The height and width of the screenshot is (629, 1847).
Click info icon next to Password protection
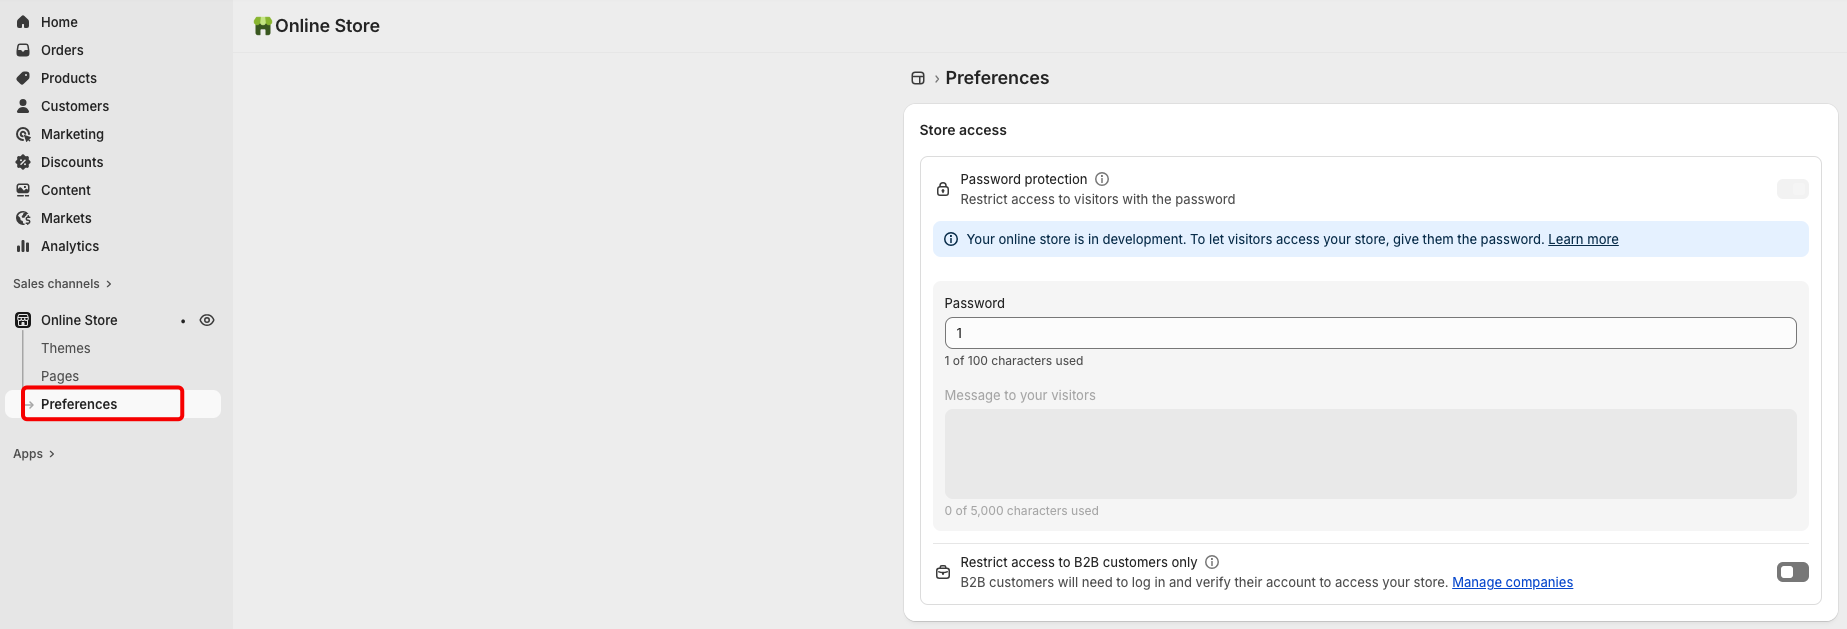1102,179
